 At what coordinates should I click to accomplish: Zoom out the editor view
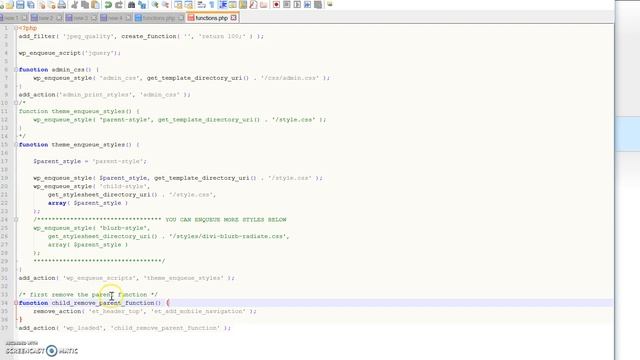tap(166, 5)
